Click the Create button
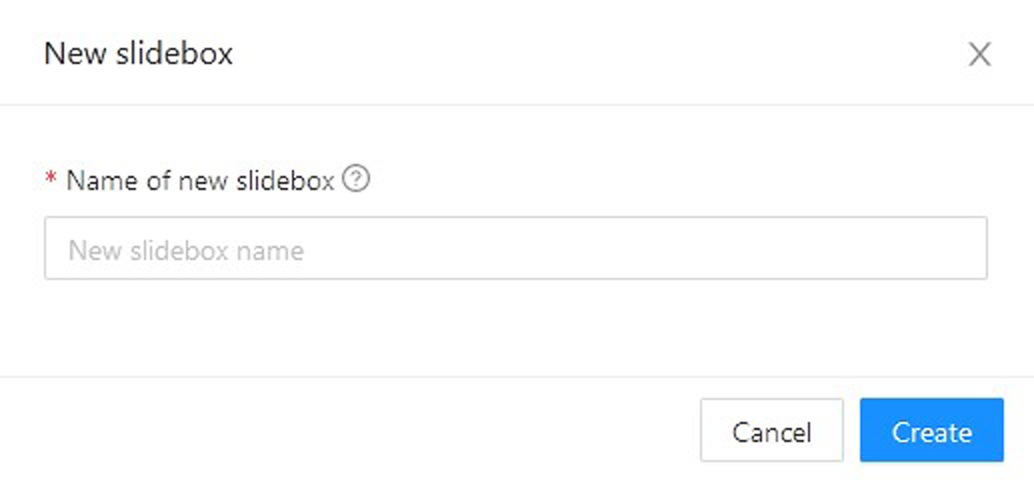 click(x=931, y=432)
